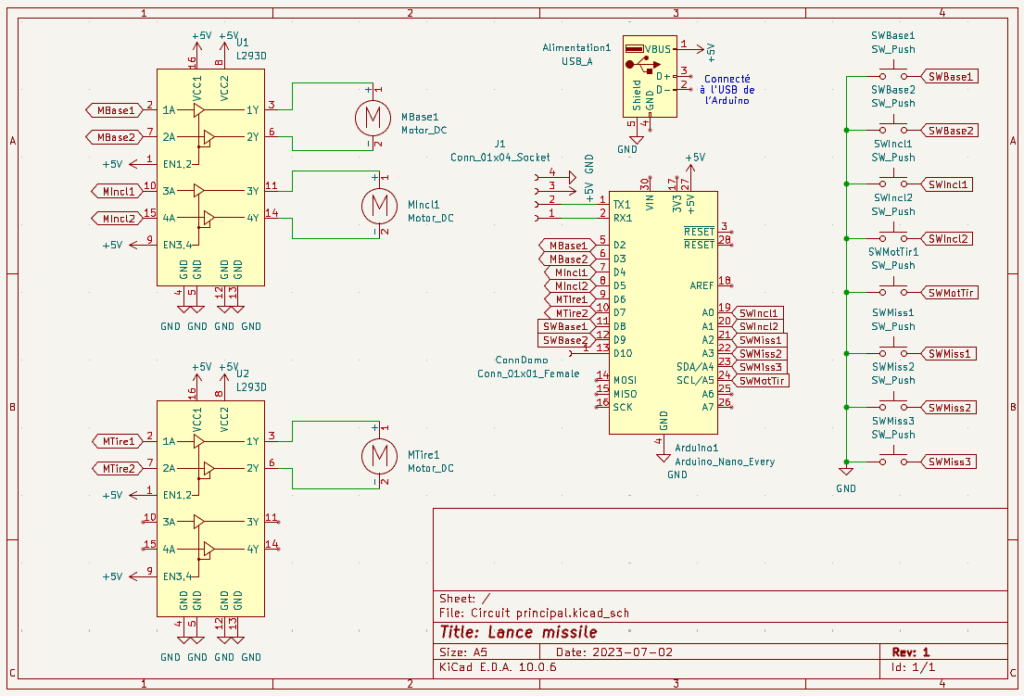This screenshot has height=696, width=1024.
Task: Click the SWMotTir1 push-button switch symbol
Action: [x=893, y=289]
